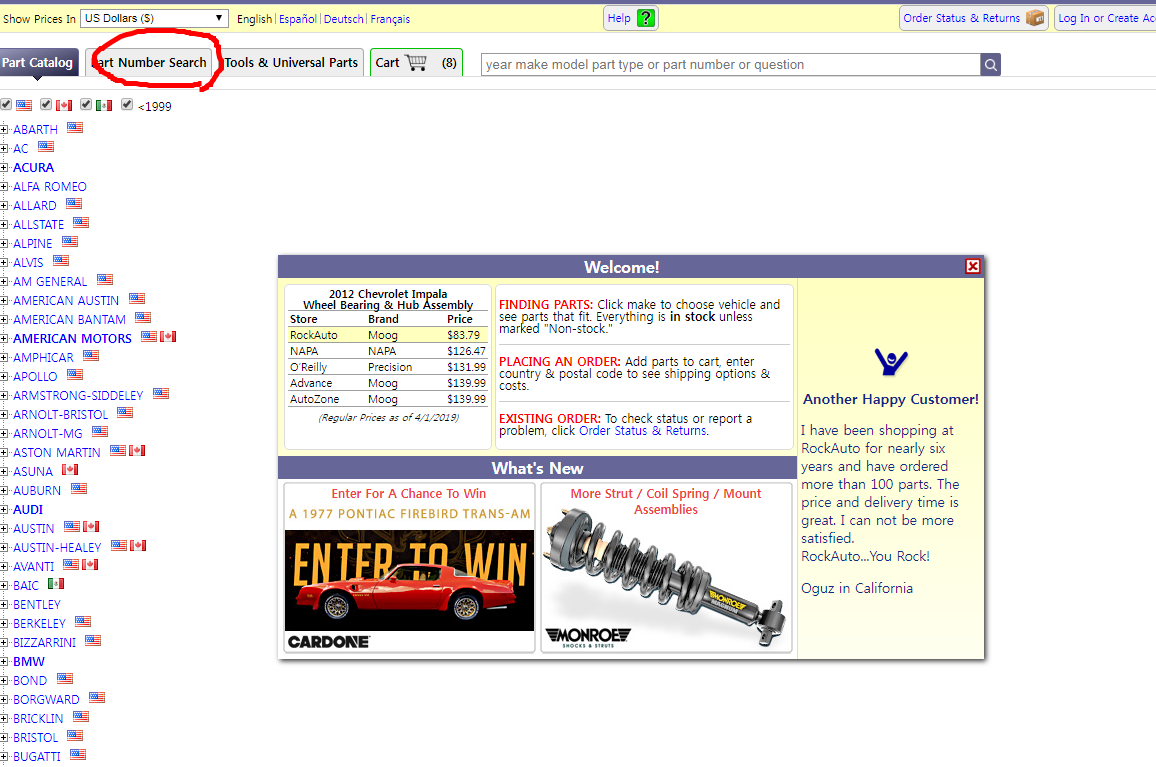Click the magnifier search icon
The image size is (1156, 767).
[x=990, y=65]
